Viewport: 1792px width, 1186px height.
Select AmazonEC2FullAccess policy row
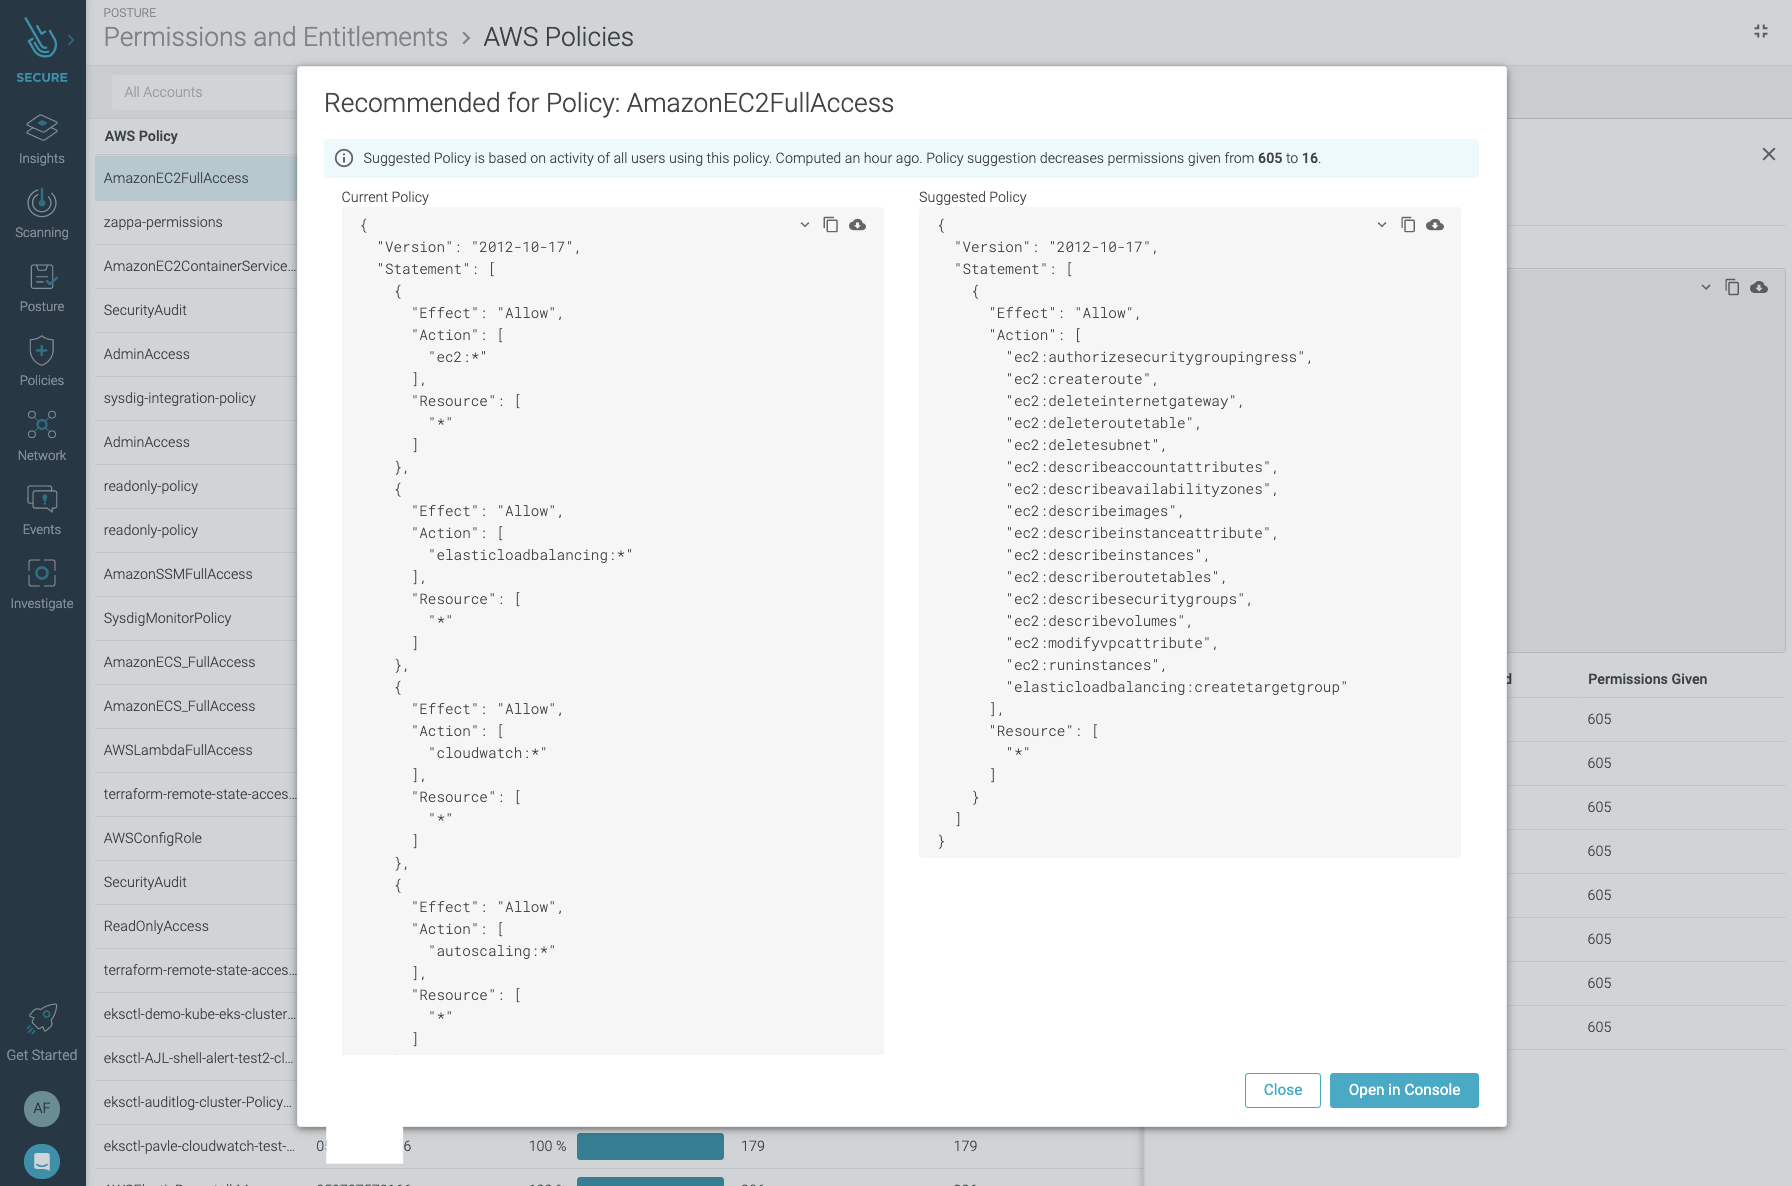196,178
